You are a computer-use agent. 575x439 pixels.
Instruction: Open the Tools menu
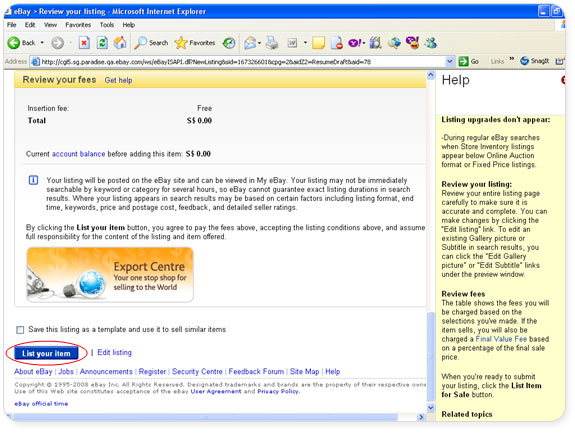pos(107,25)
